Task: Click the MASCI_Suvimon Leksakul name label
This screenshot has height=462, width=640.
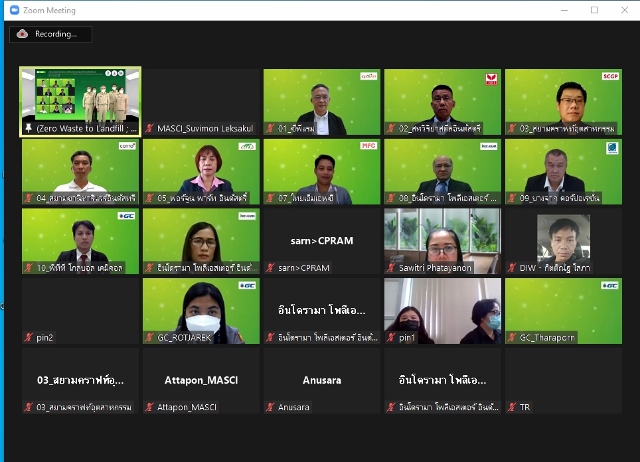Action: point(205,129)
